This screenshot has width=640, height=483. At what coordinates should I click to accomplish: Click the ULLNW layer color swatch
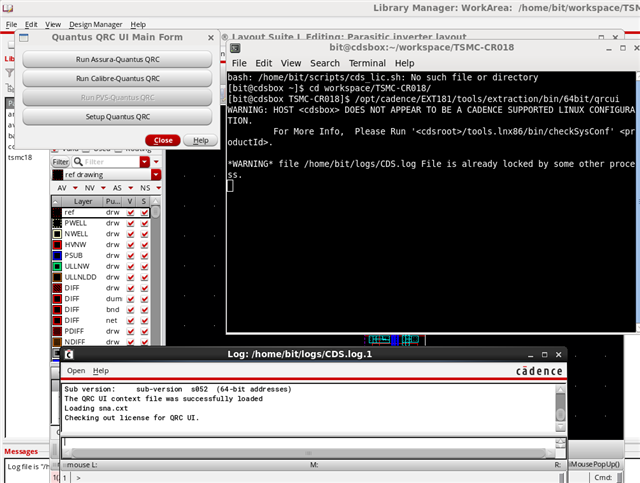click(x=57, y=267)
